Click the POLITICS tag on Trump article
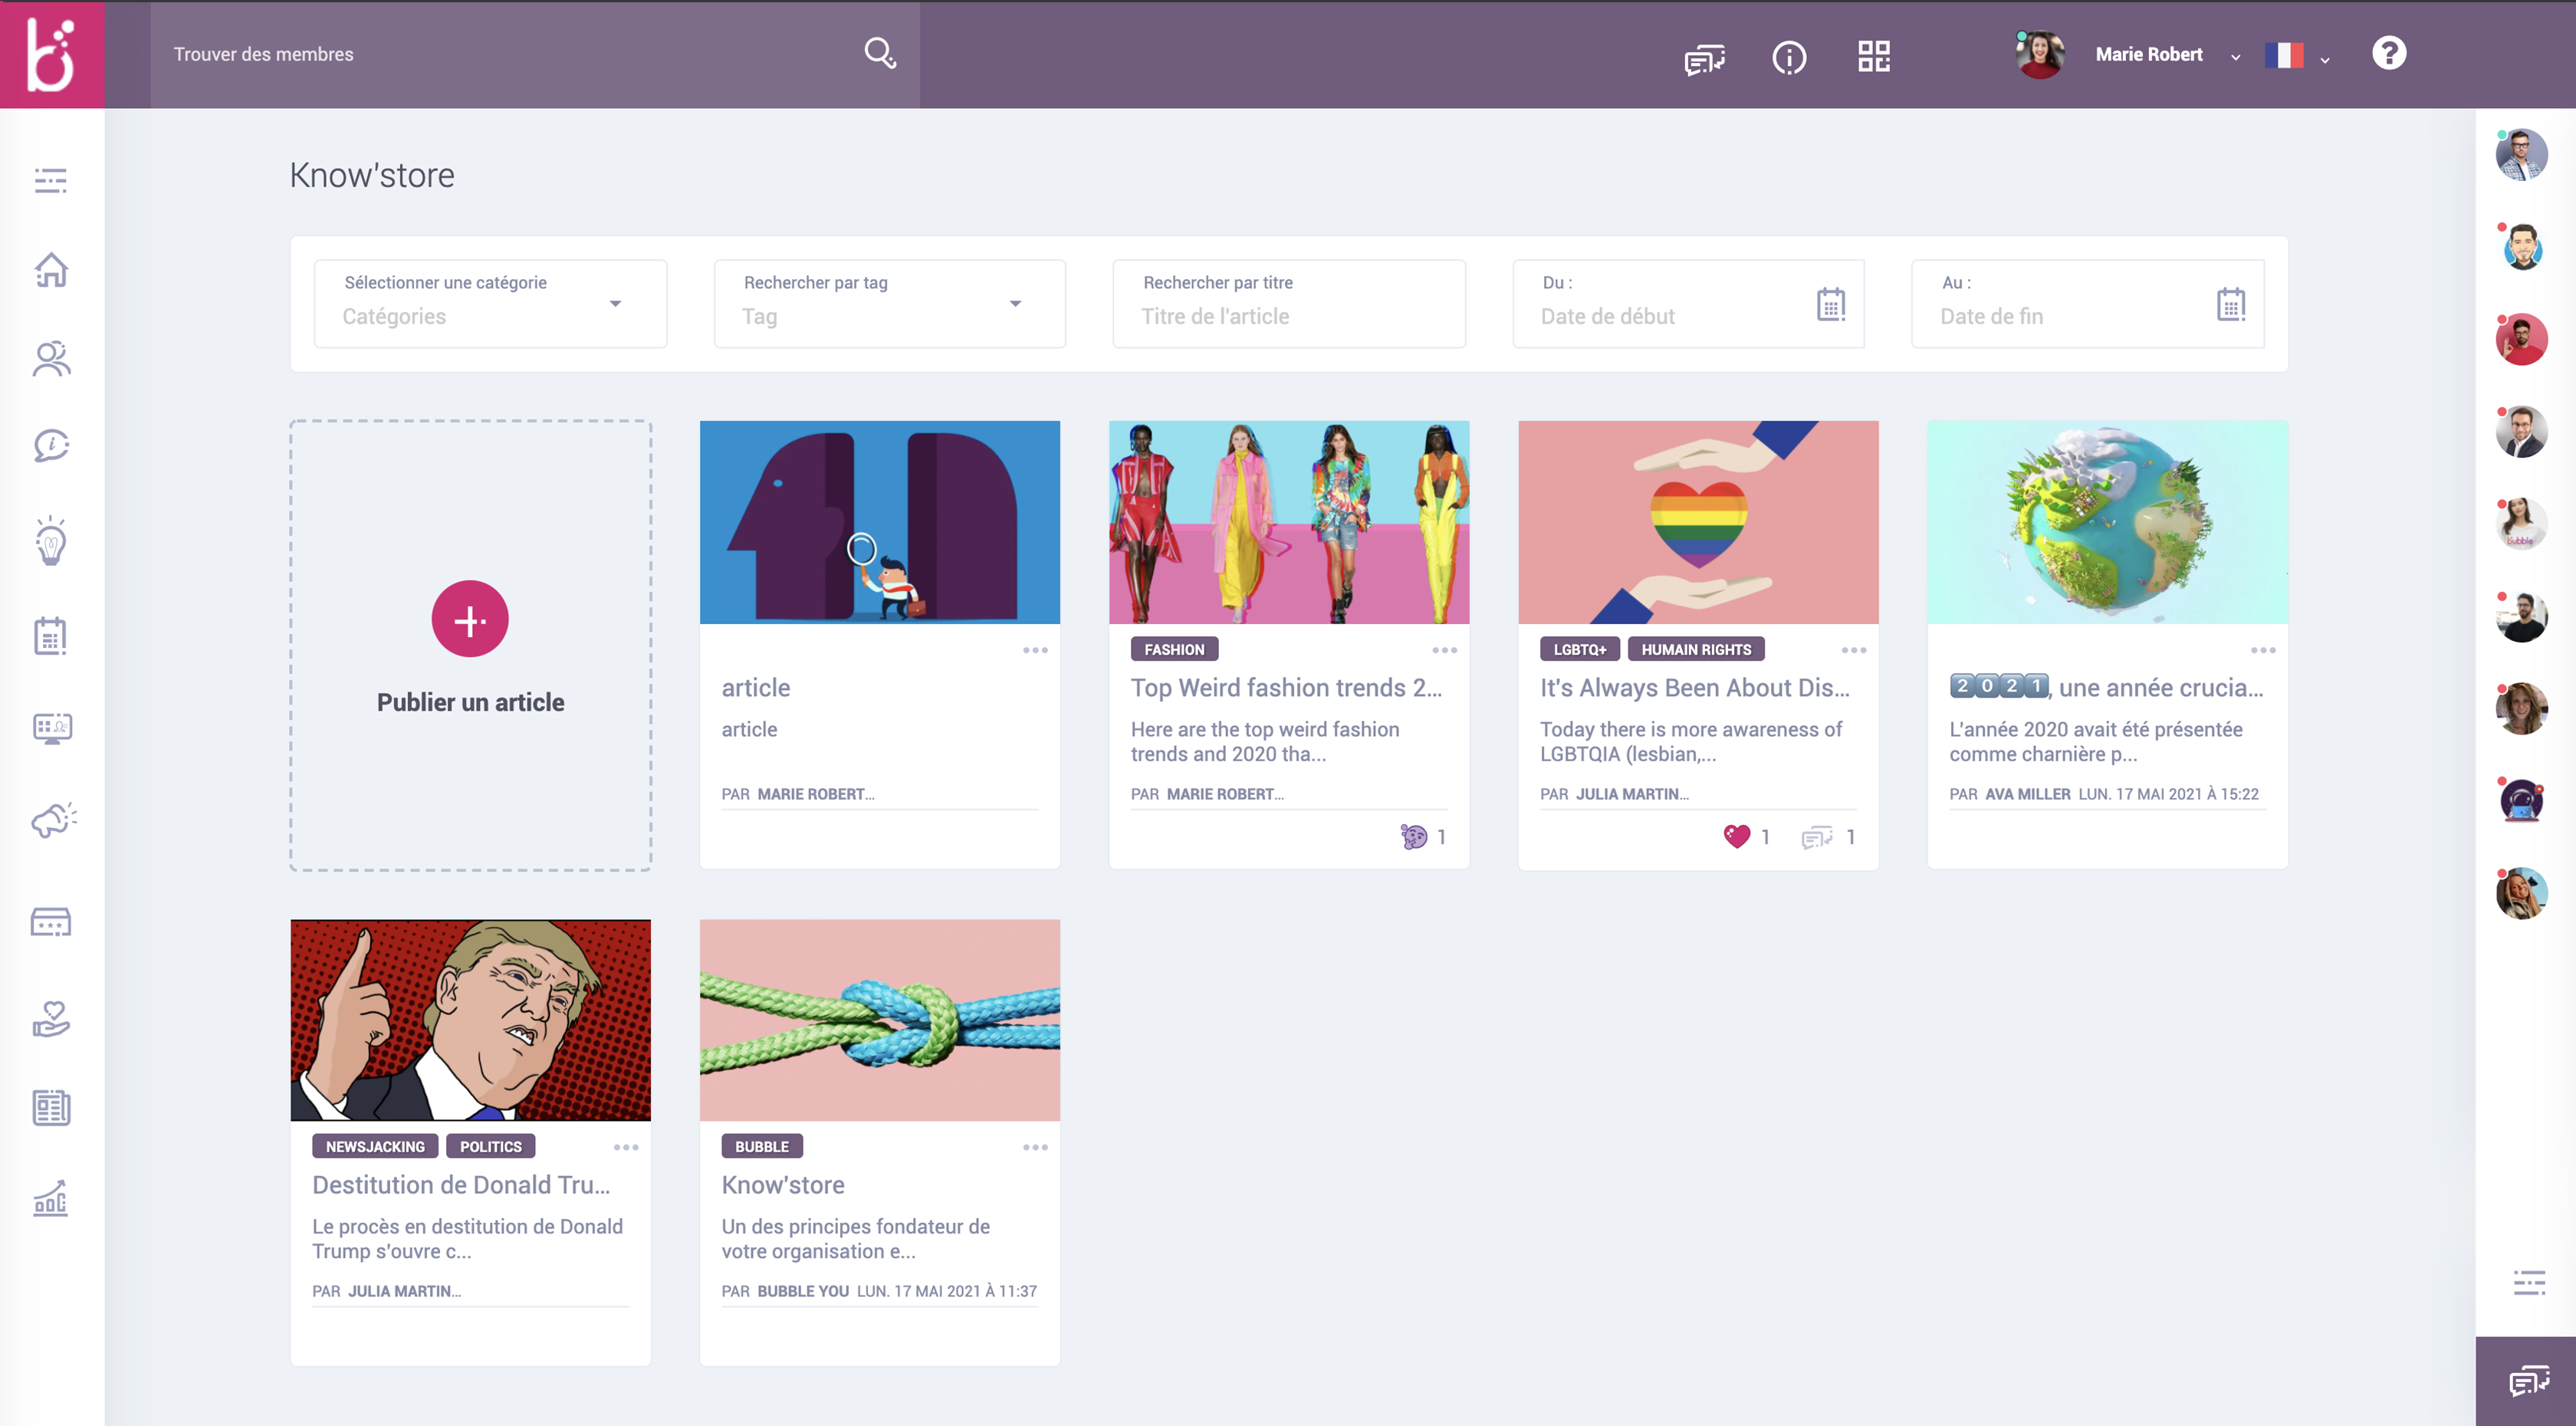The width and height of the screenshot is (2576, 1426). click(490, 1146)
